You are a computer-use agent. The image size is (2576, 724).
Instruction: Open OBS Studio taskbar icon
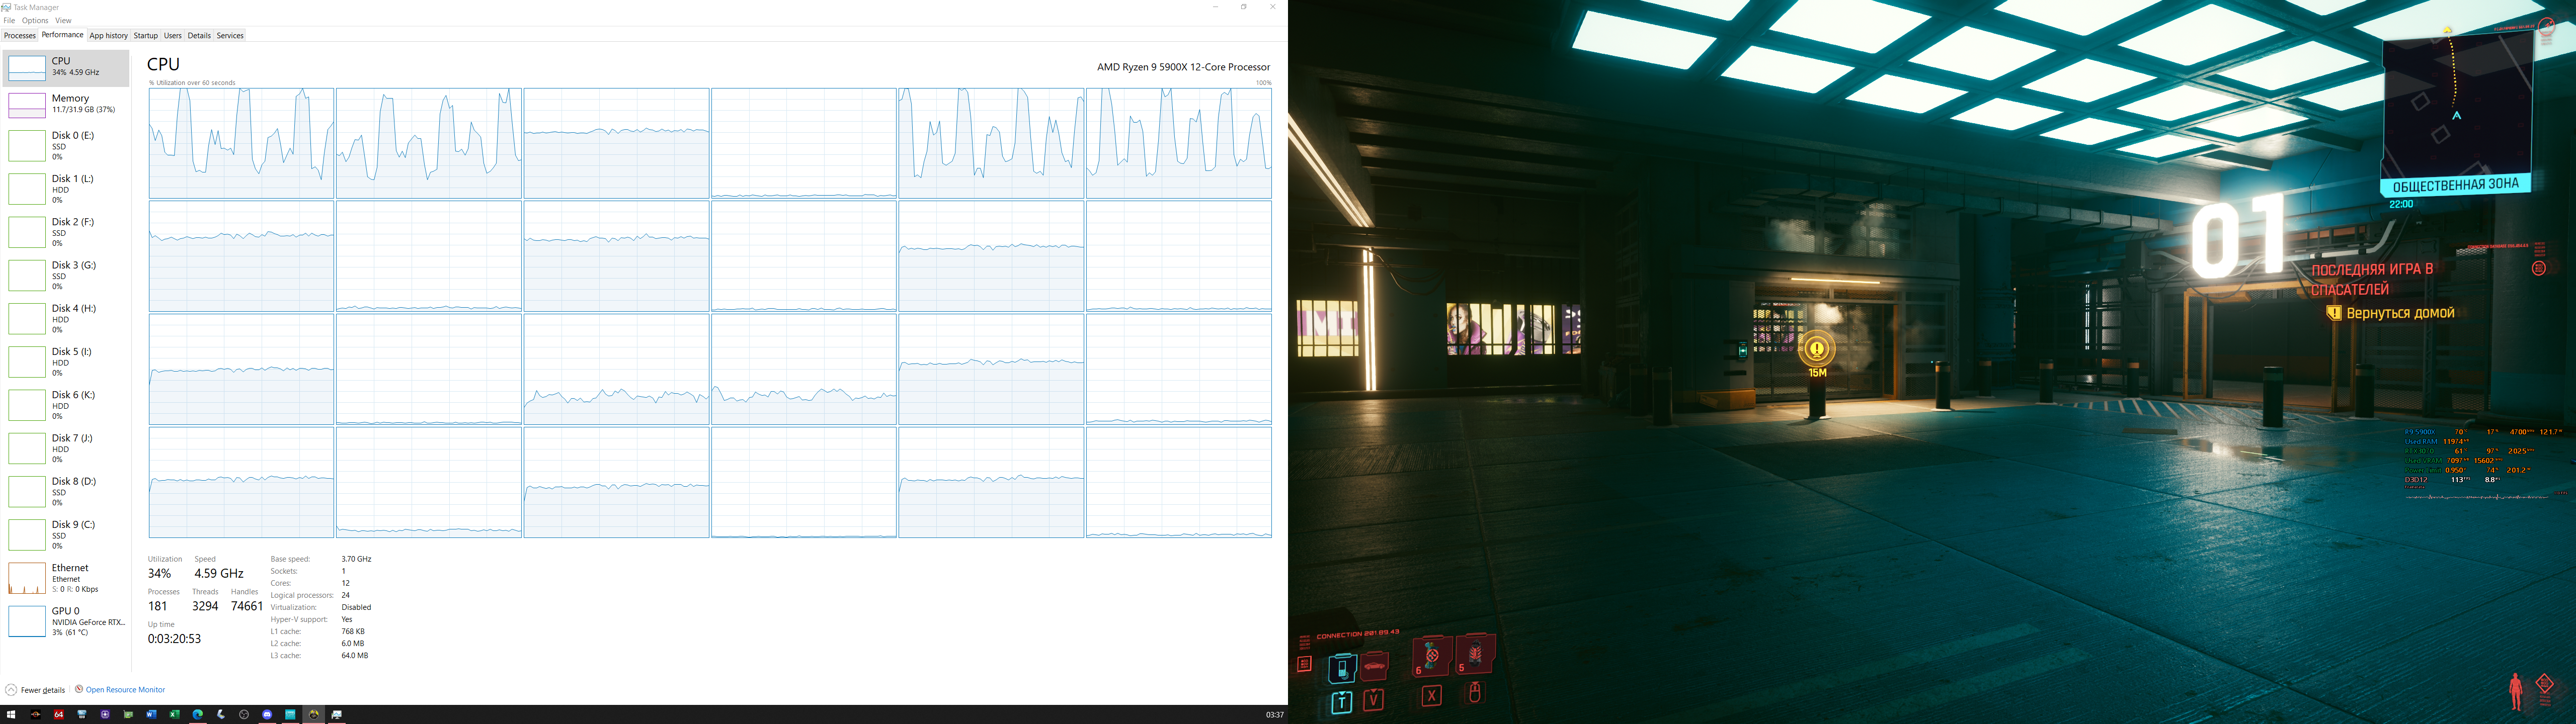(244, 714)
